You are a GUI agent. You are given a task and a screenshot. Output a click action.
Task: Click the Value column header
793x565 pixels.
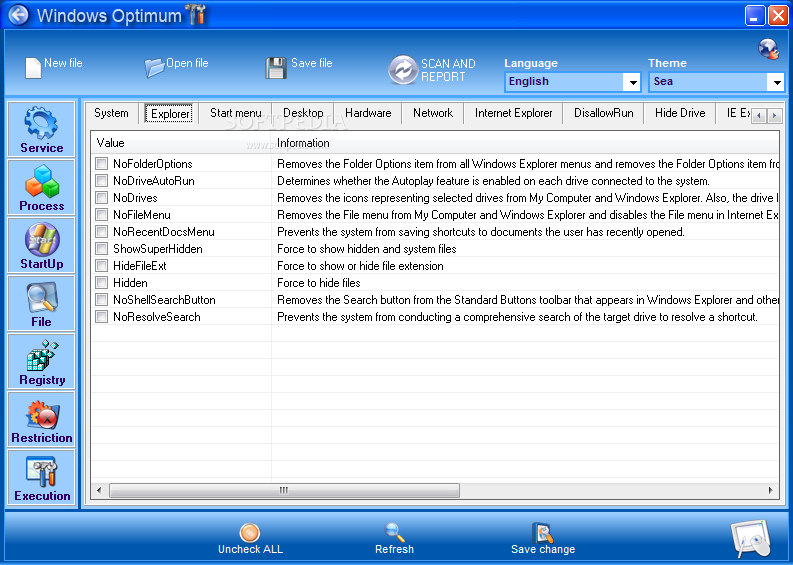coord(181,143)
